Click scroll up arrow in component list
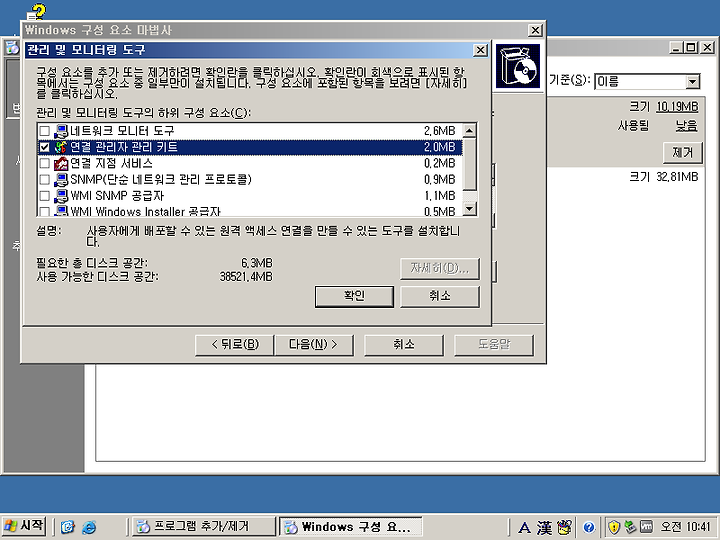720x540 pixels. click(469, 131)
